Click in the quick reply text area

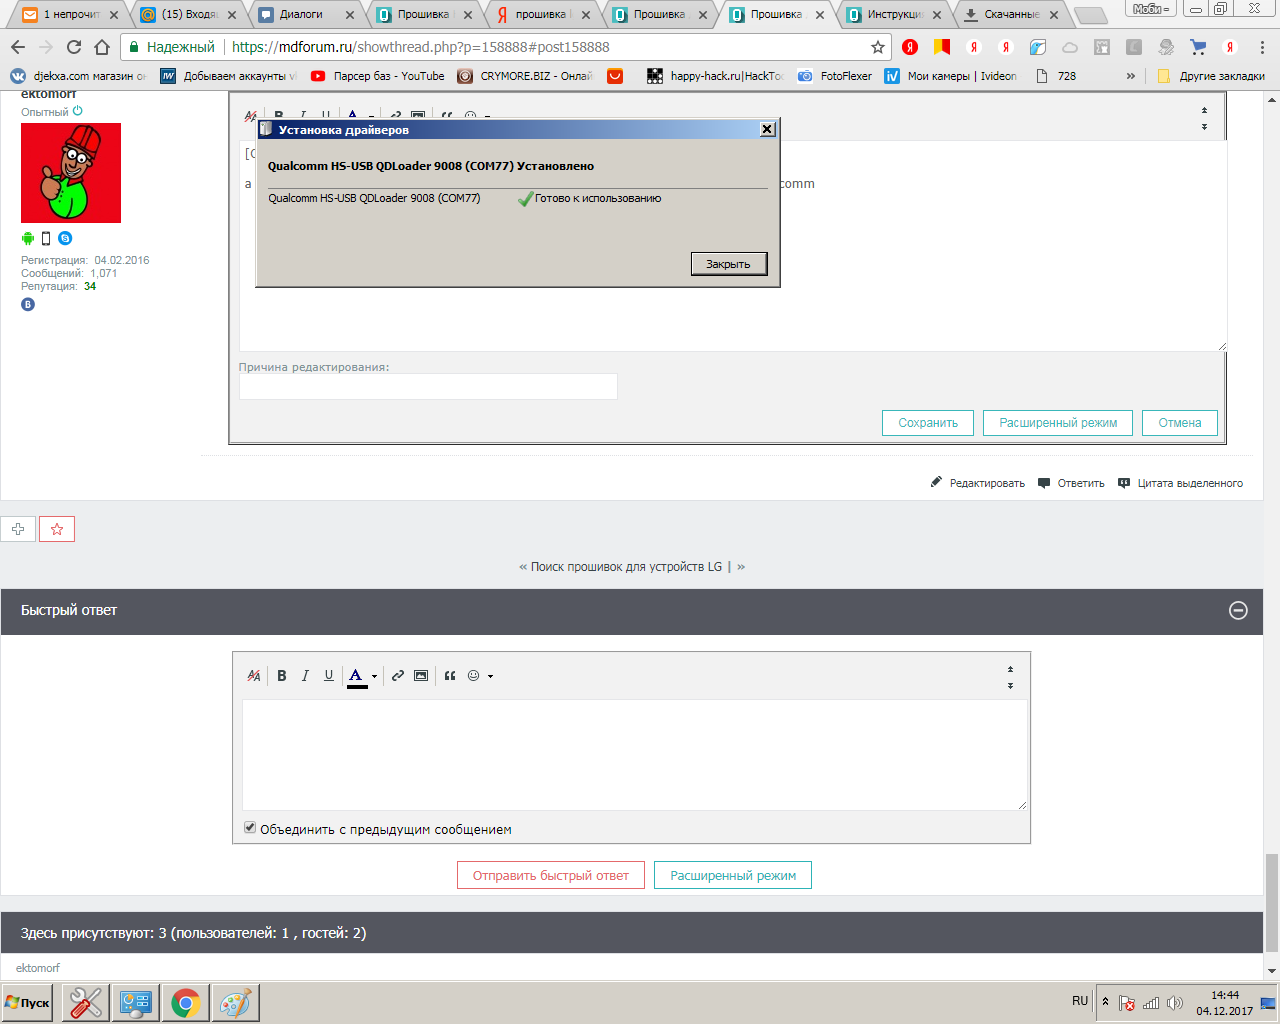tap(635, 754)
